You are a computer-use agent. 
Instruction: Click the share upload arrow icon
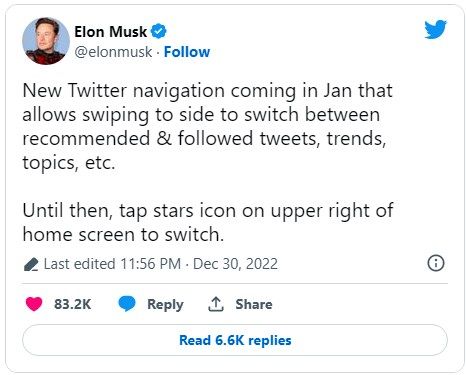point(216,304)
